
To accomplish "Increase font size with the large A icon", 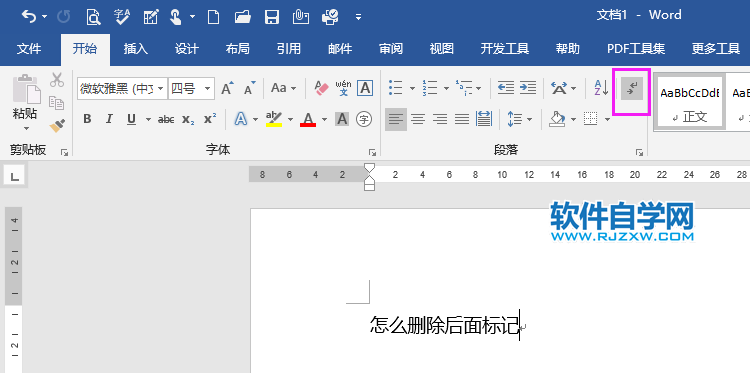I will click(x=227, y=88).
